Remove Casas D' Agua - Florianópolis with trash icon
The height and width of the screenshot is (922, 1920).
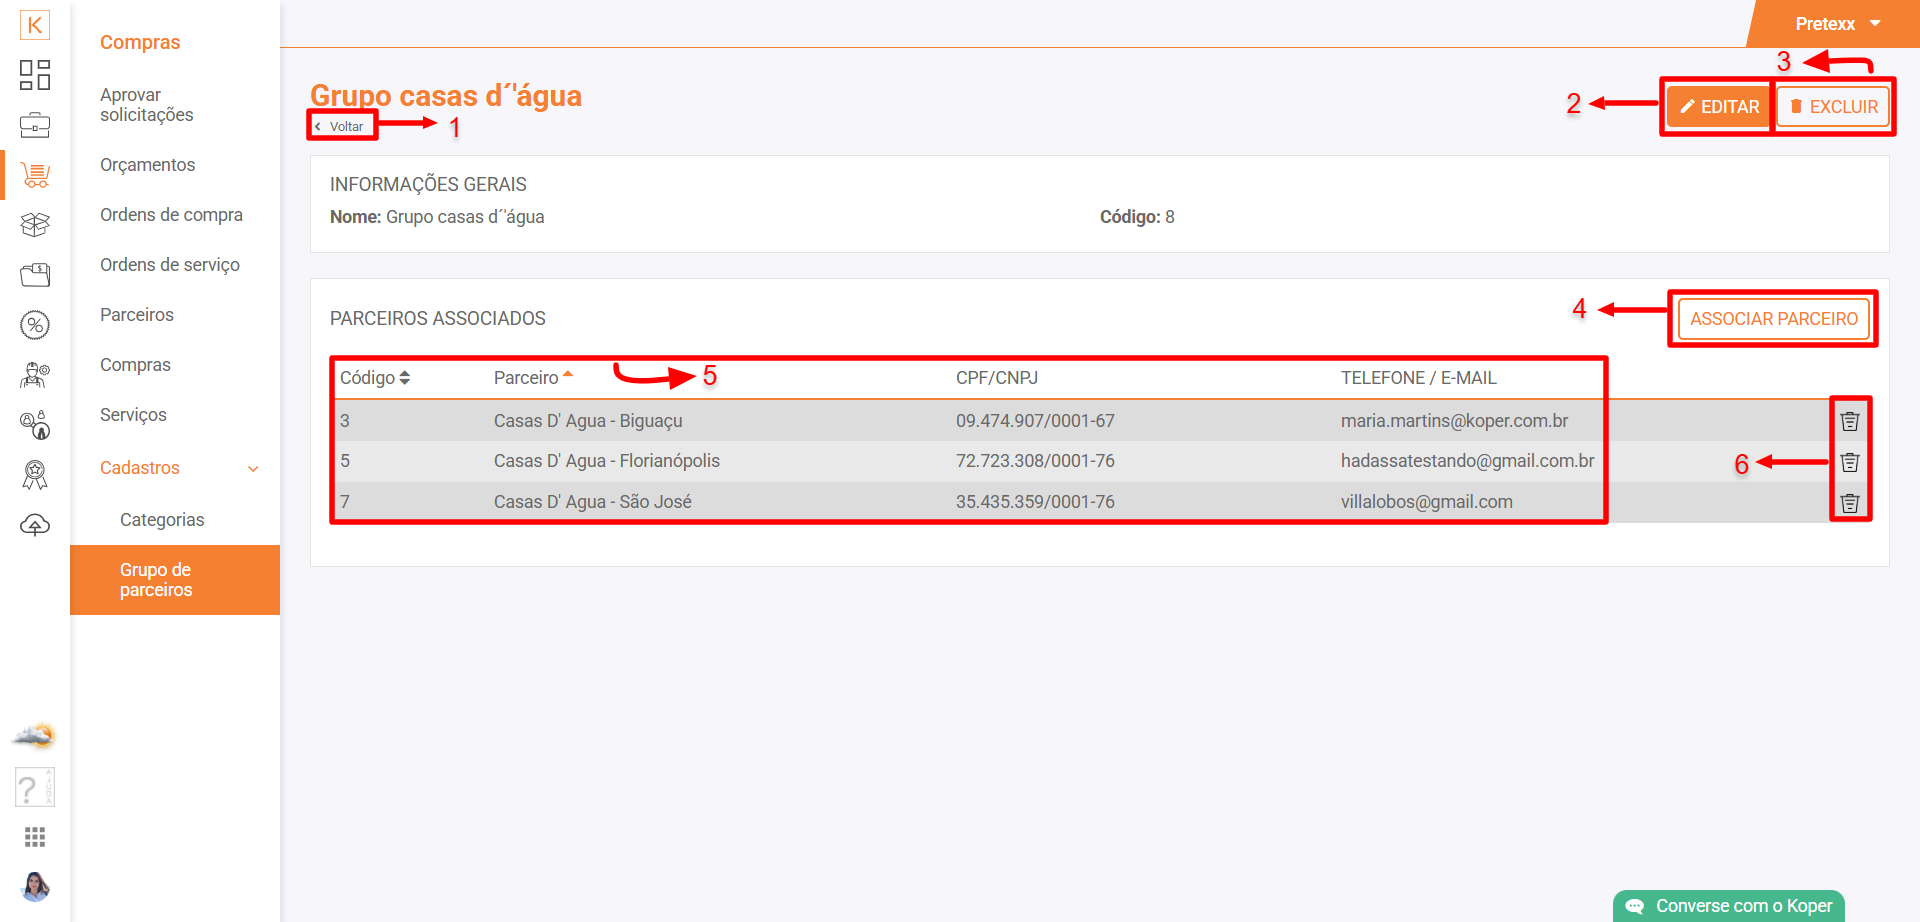click(x=1850, y=462)
